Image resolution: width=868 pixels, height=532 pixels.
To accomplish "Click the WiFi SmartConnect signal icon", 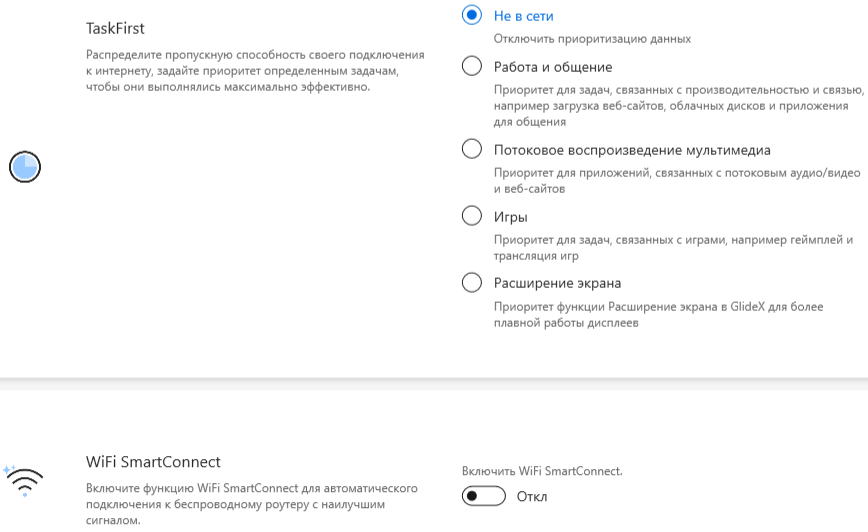I will tap(23, 481).
